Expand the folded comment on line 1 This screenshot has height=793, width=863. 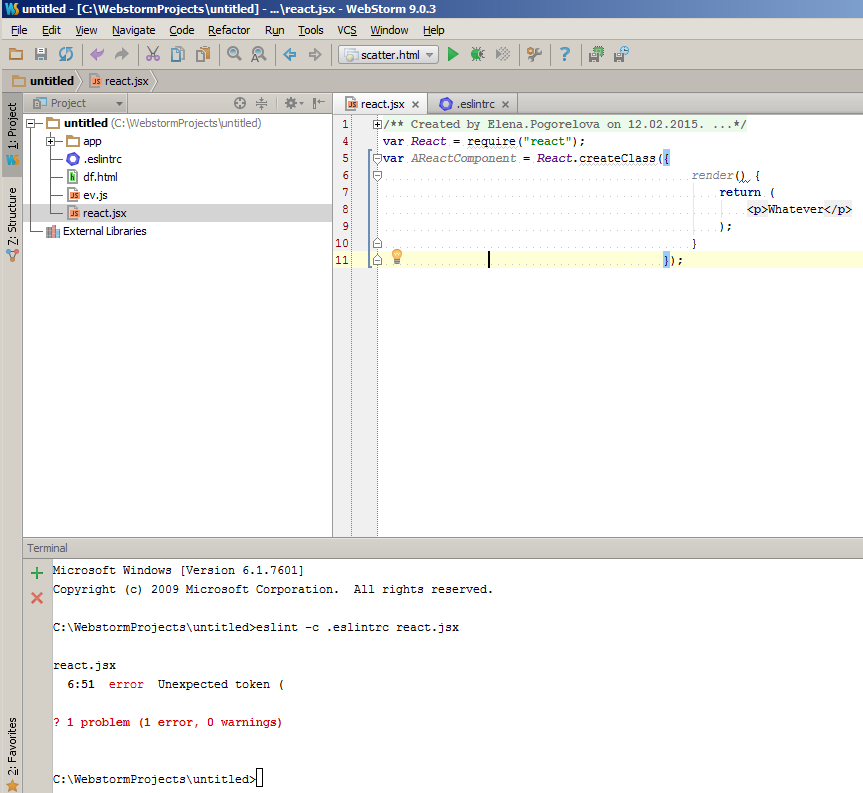coord(377,124)
